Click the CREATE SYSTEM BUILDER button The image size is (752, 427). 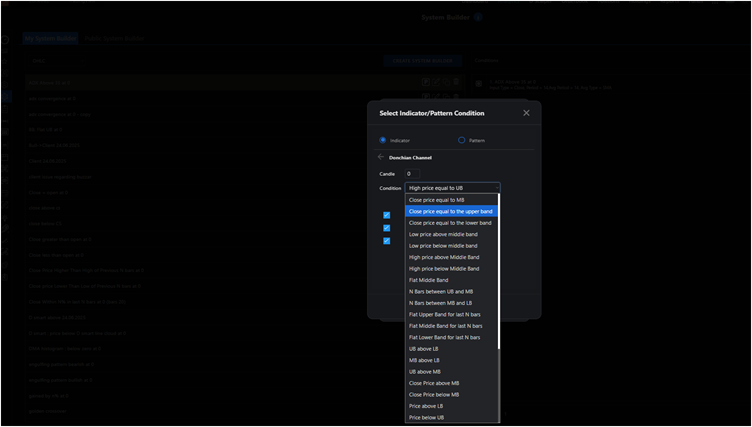[x=423, y=61]
